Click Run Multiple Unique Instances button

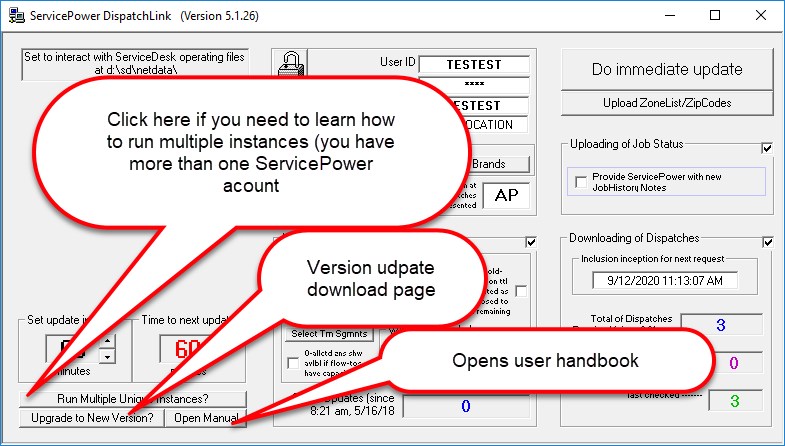pyautogui.click(x=133, y=399)
